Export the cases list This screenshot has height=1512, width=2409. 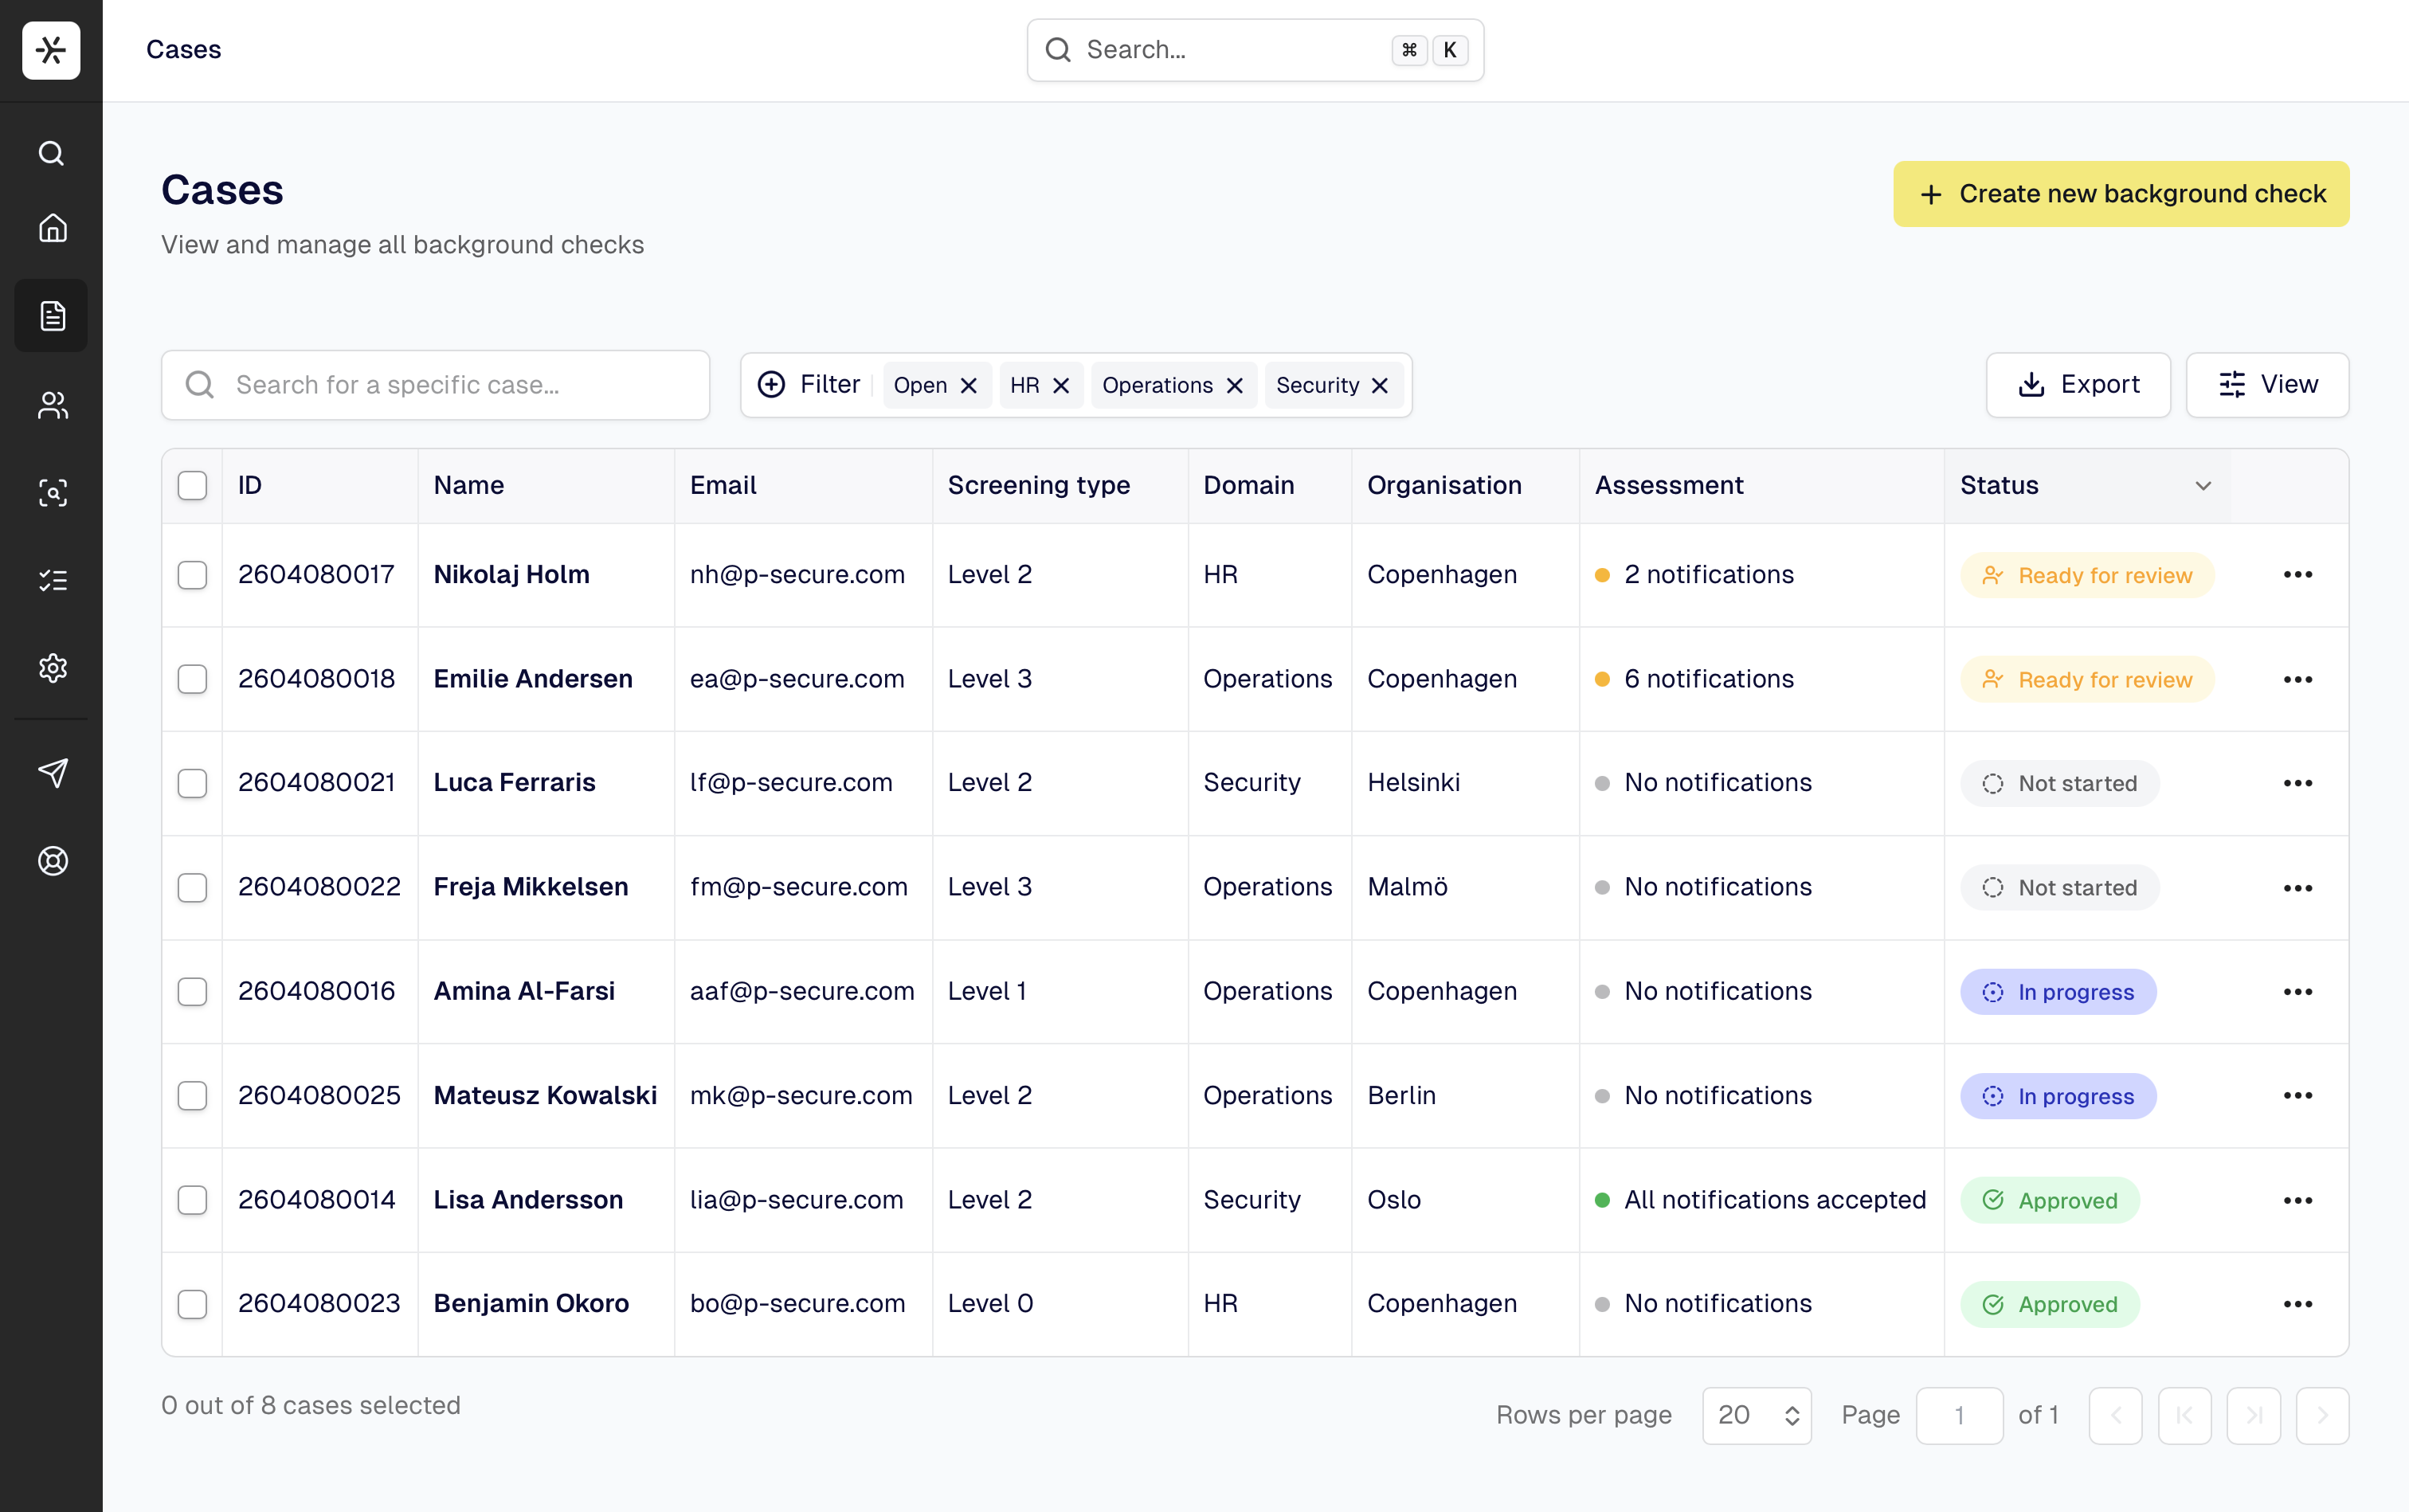pos(2078,385)
